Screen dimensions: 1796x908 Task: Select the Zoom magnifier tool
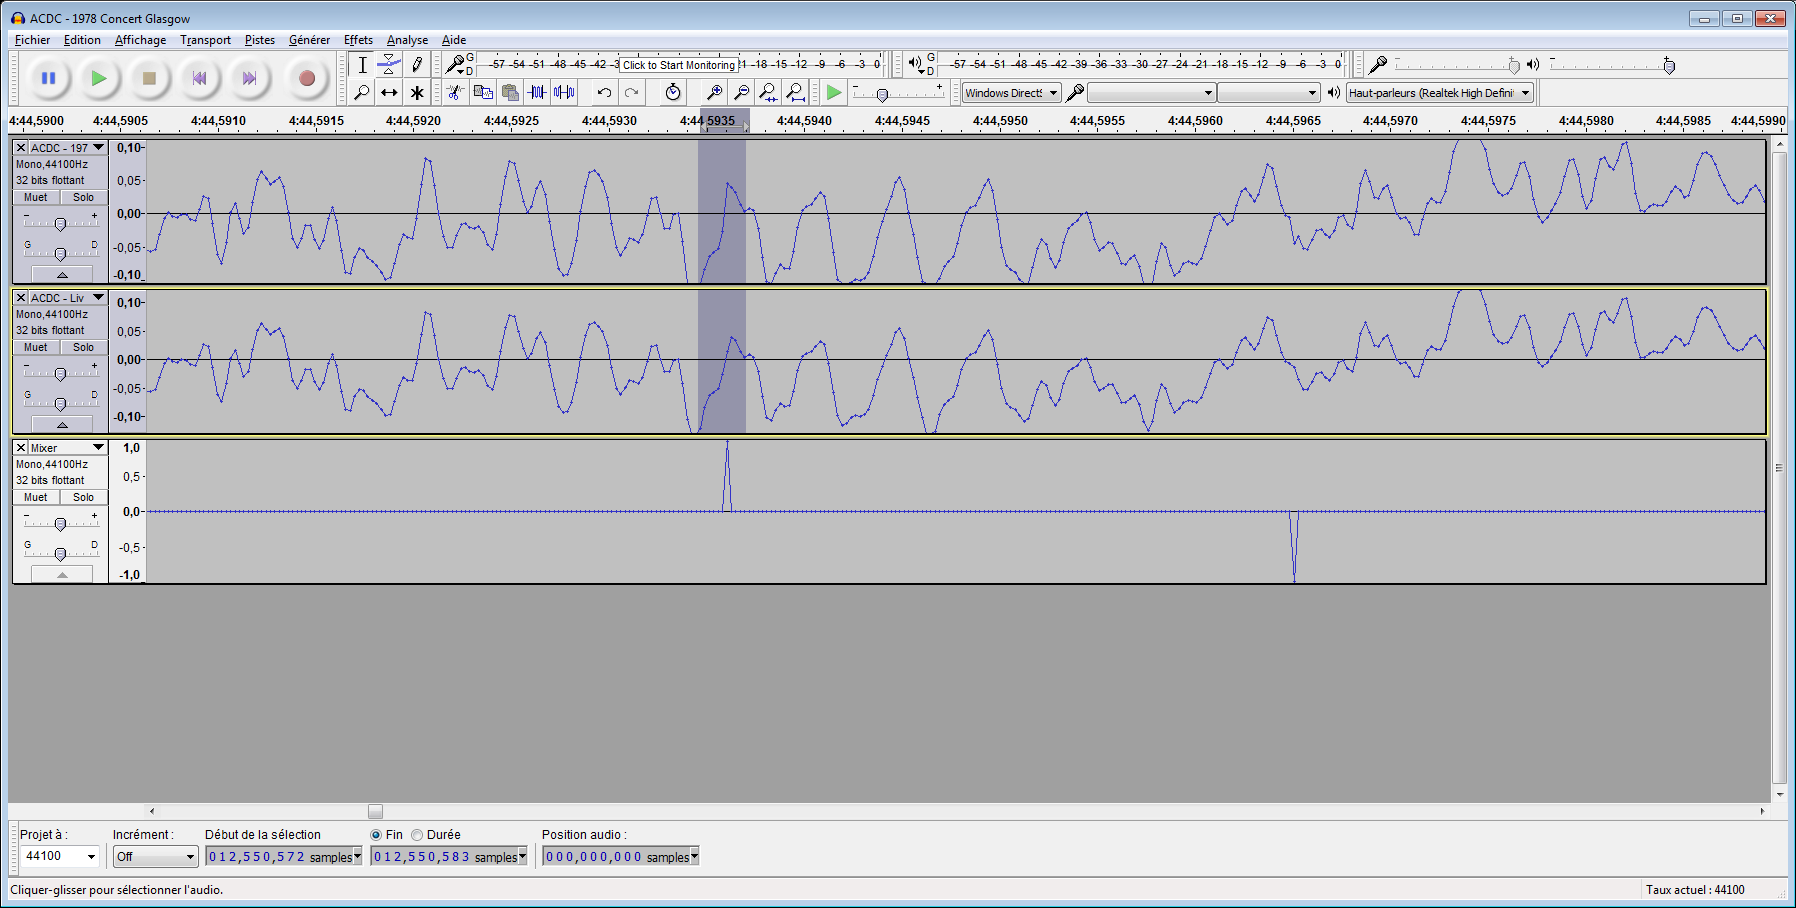362,92
